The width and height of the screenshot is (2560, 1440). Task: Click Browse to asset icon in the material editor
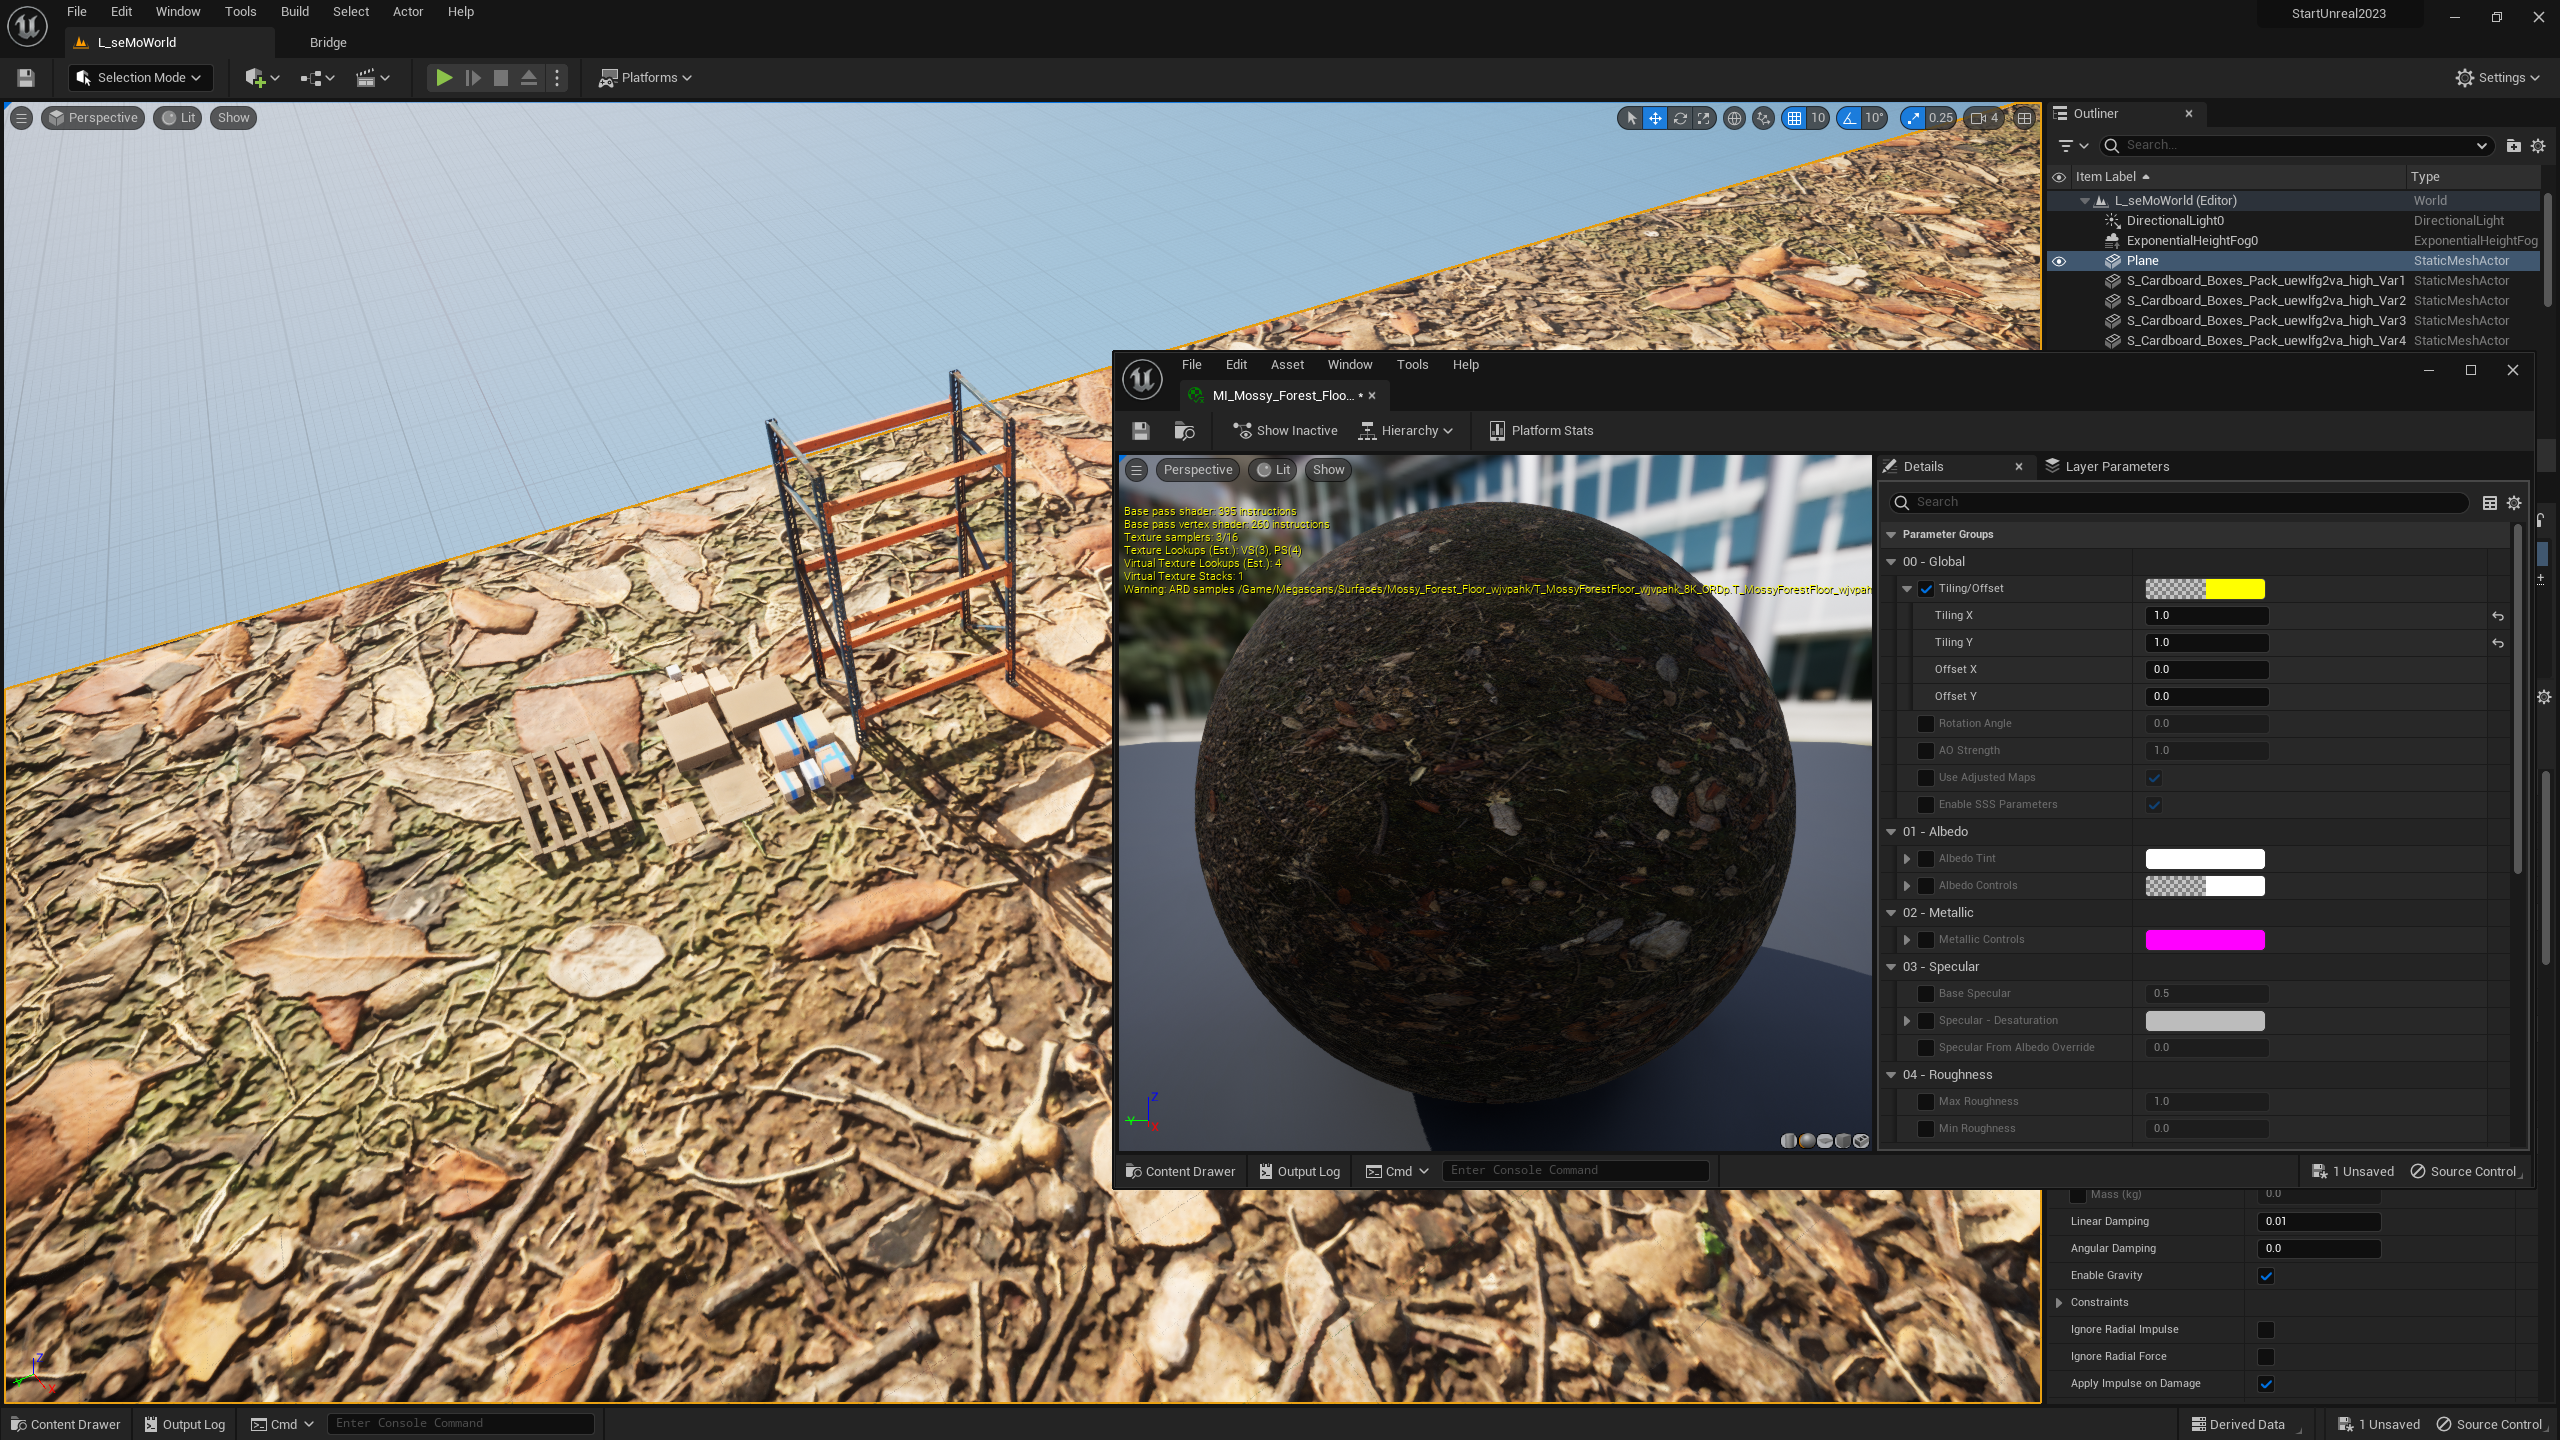click(x=1185, y=431)
